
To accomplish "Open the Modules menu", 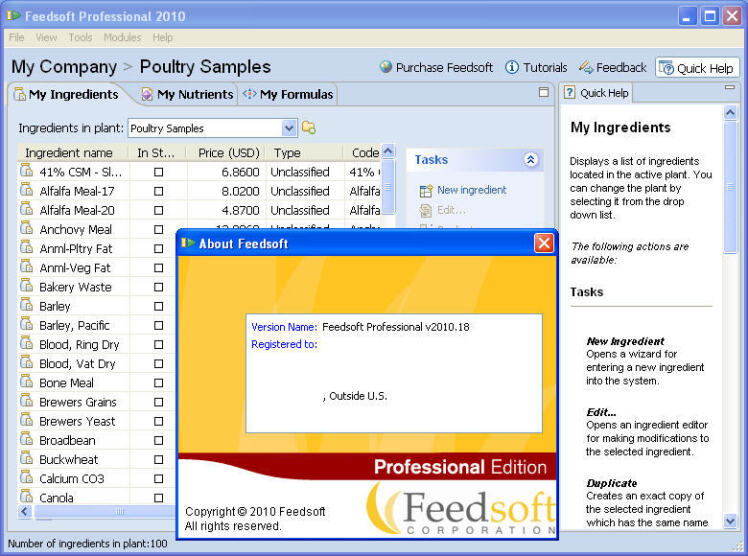I will [x=122, y=37].
